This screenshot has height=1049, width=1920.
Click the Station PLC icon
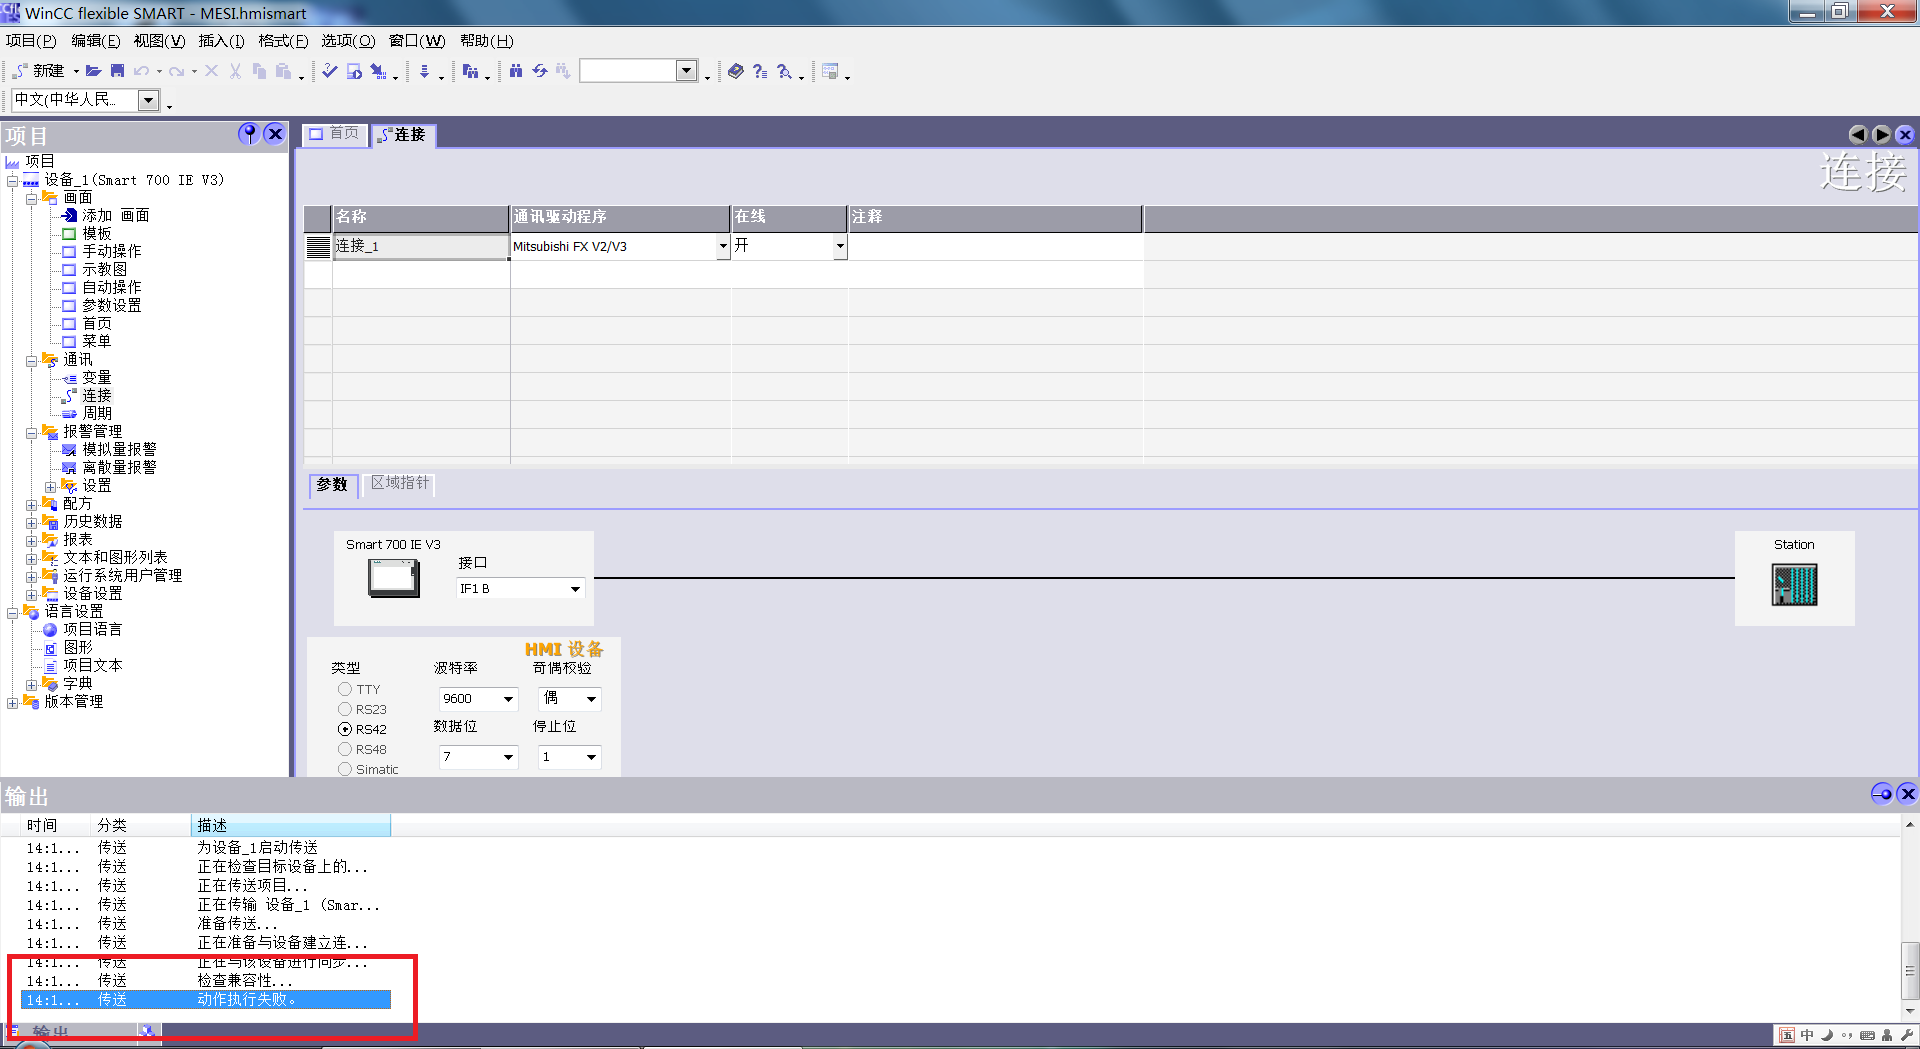(x=1794, y=585)
